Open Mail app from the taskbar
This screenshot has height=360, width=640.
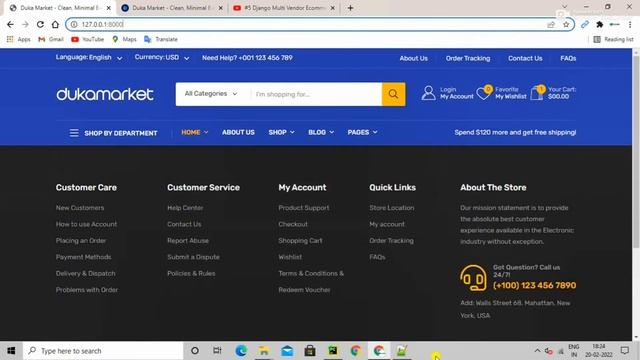287,351
